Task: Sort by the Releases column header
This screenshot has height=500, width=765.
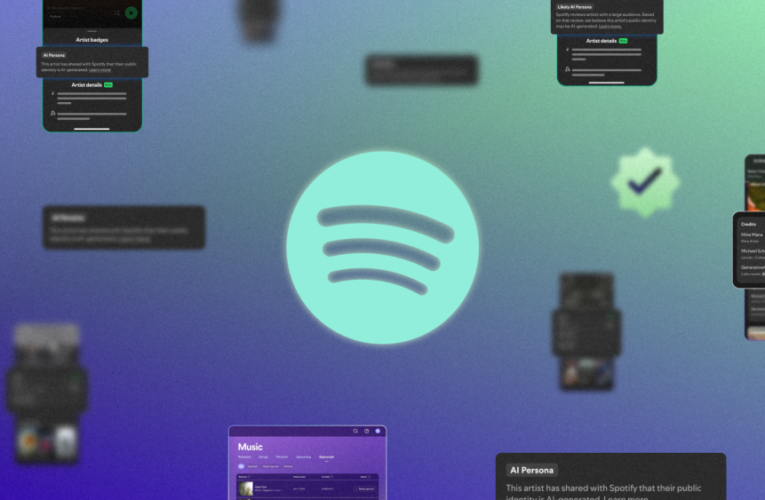Action: 243,477
